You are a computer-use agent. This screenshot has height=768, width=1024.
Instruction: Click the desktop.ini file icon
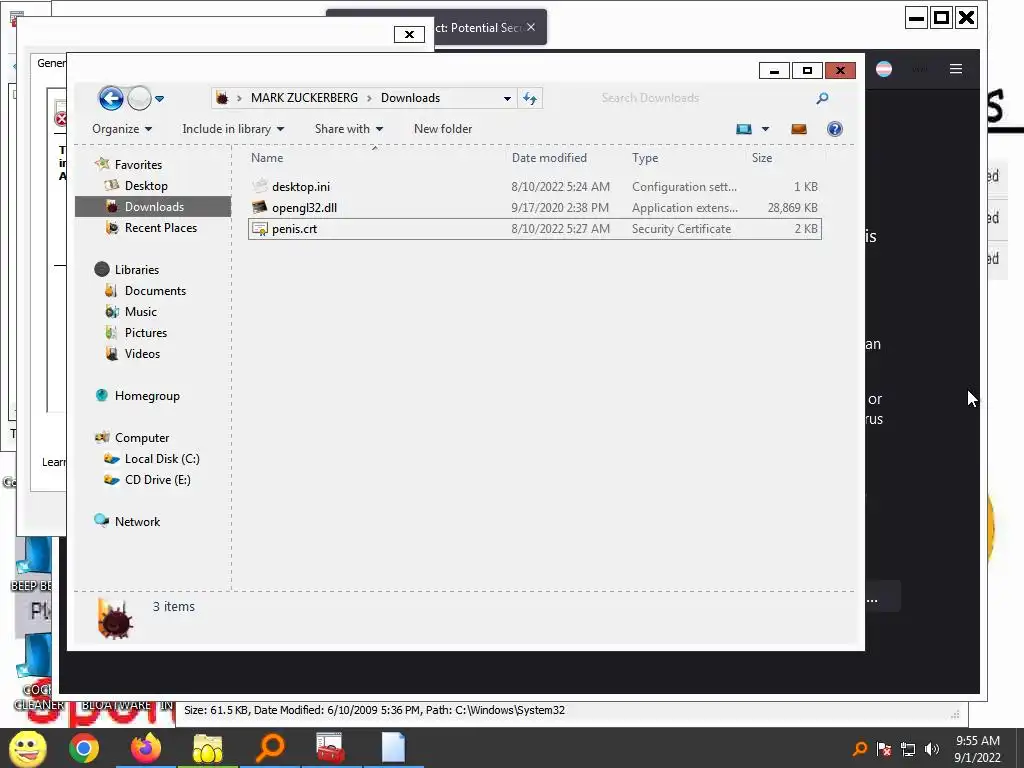coord(260,186)
